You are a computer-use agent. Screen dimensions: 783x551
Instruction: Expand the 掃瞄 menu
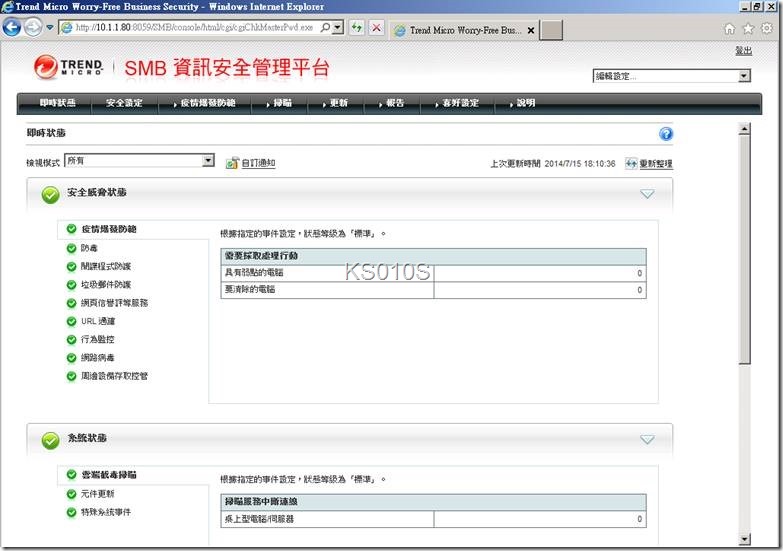point(279,103)
